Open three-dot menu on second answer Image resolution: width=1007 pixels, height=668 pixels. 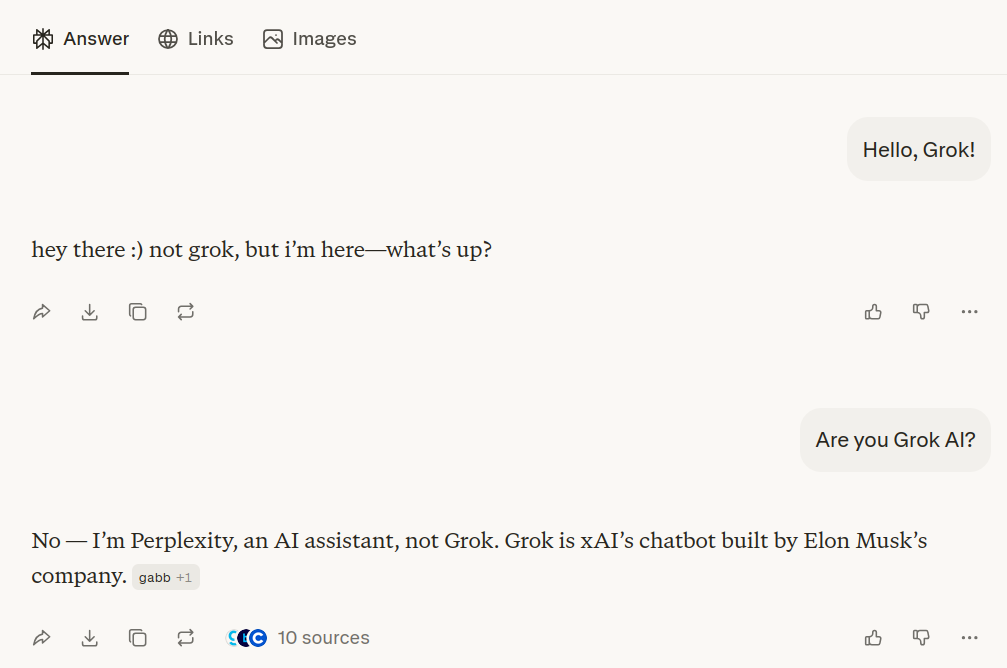tap(969, 637)
